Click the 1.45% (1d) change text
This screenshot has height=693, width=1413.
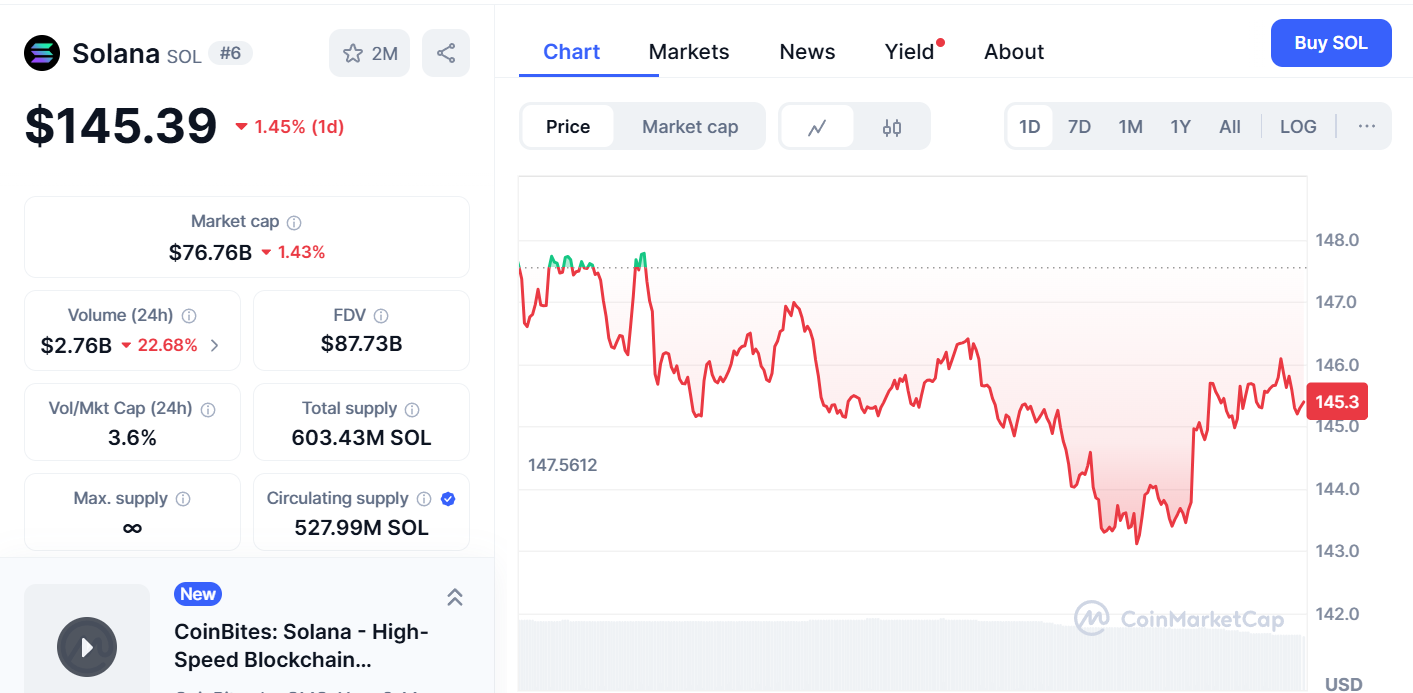(299, 127)
